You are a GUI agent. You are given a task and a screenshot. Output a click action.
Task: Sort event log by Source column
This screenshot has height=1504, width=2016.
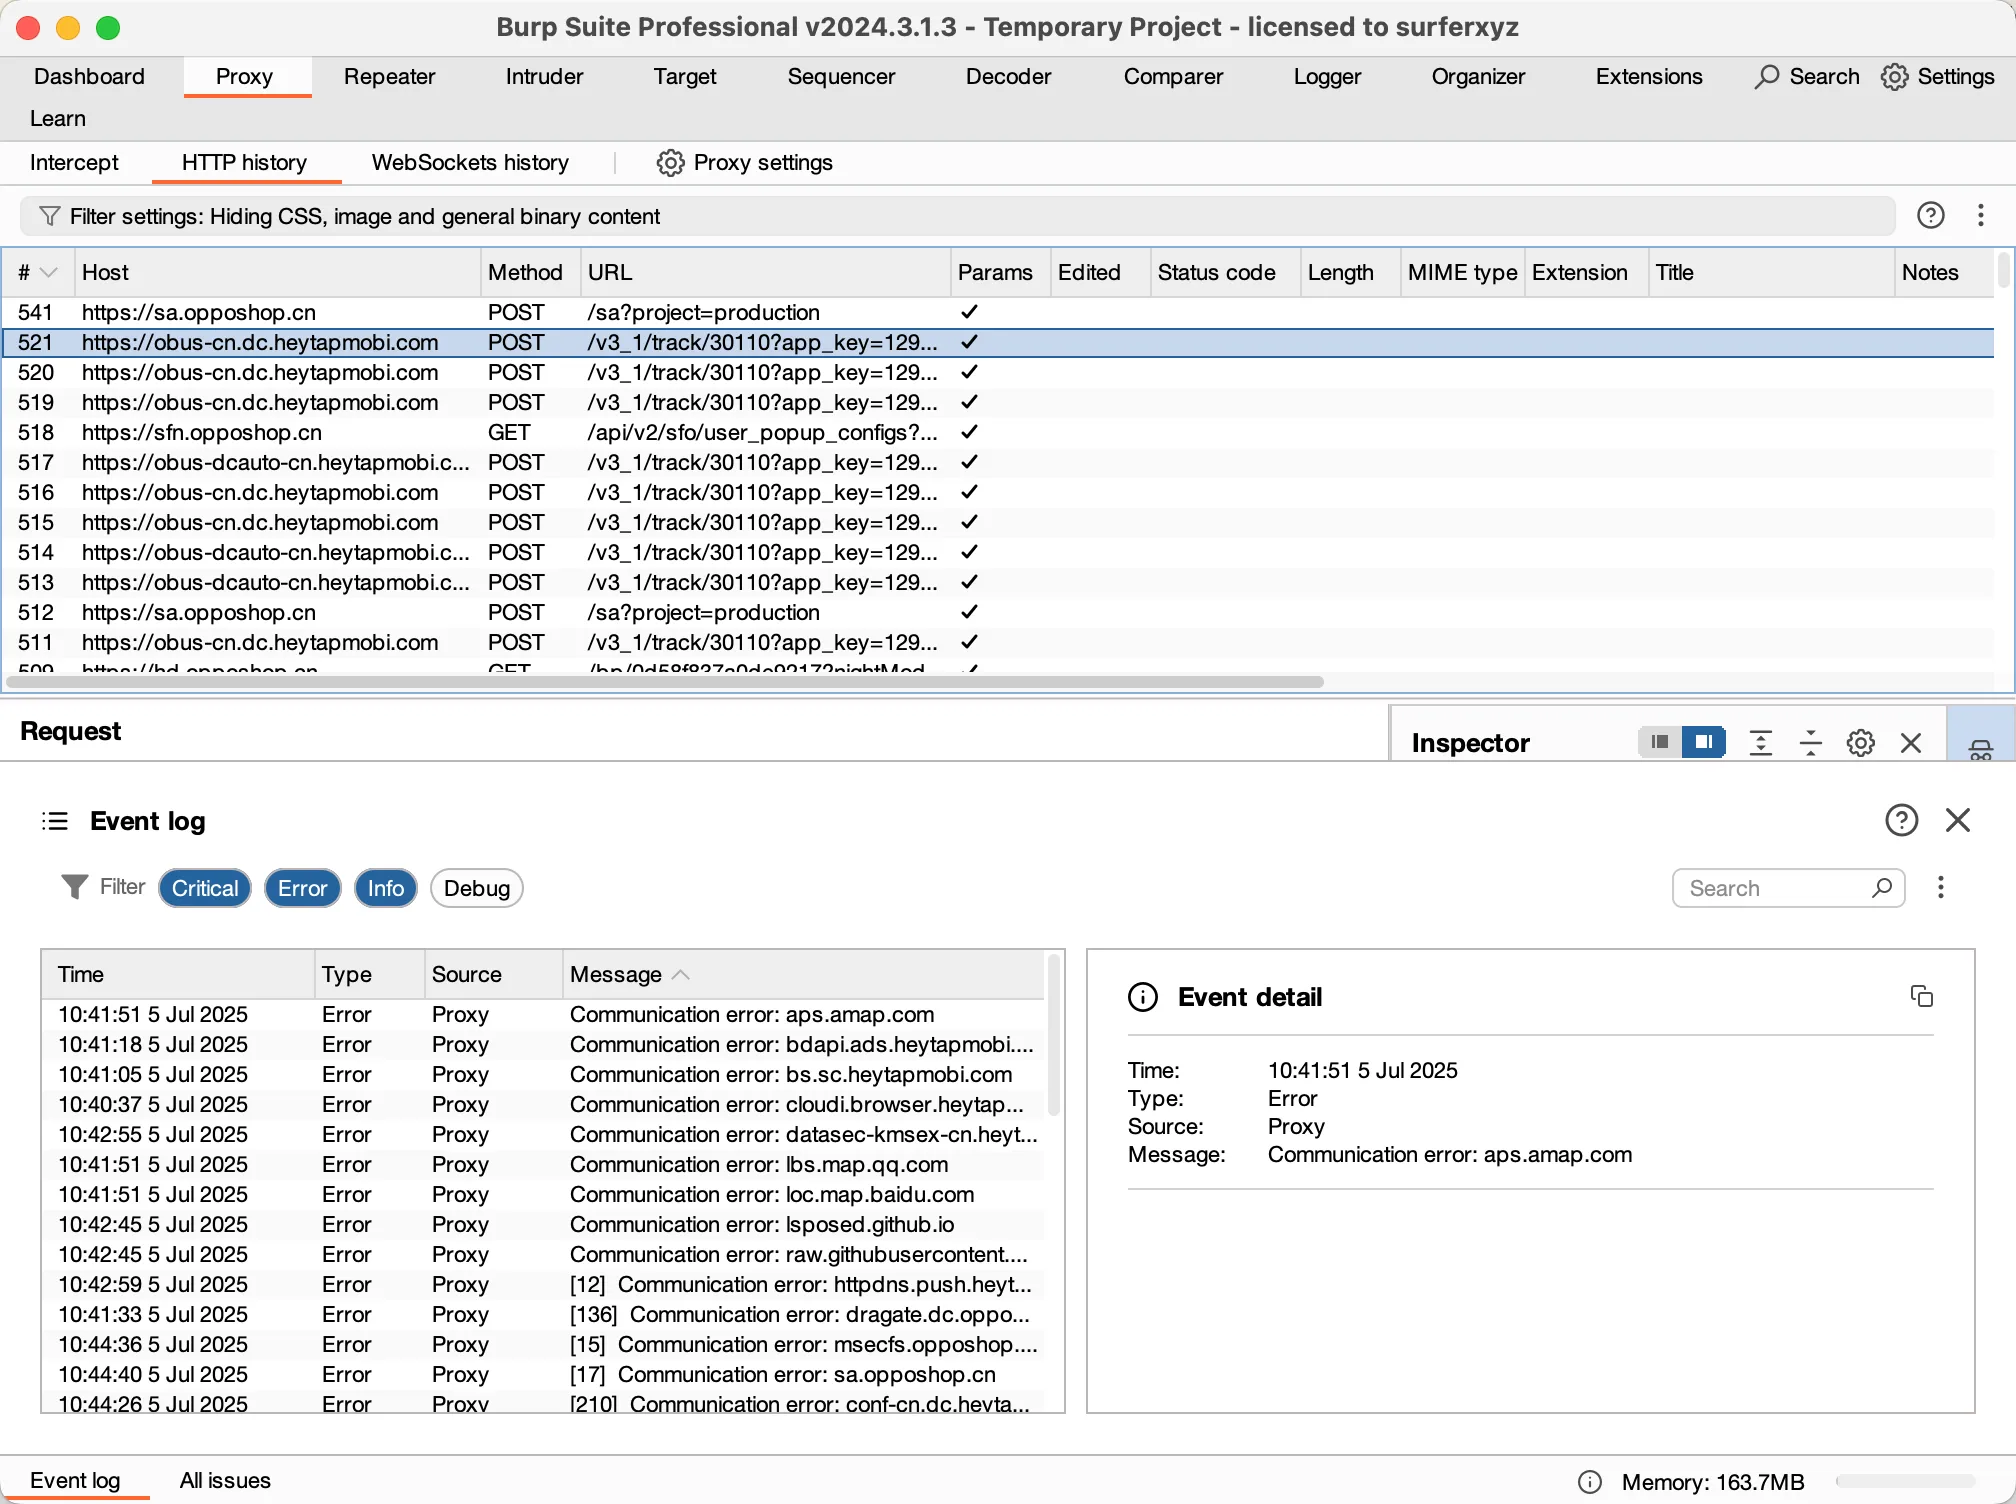[494, 974]
